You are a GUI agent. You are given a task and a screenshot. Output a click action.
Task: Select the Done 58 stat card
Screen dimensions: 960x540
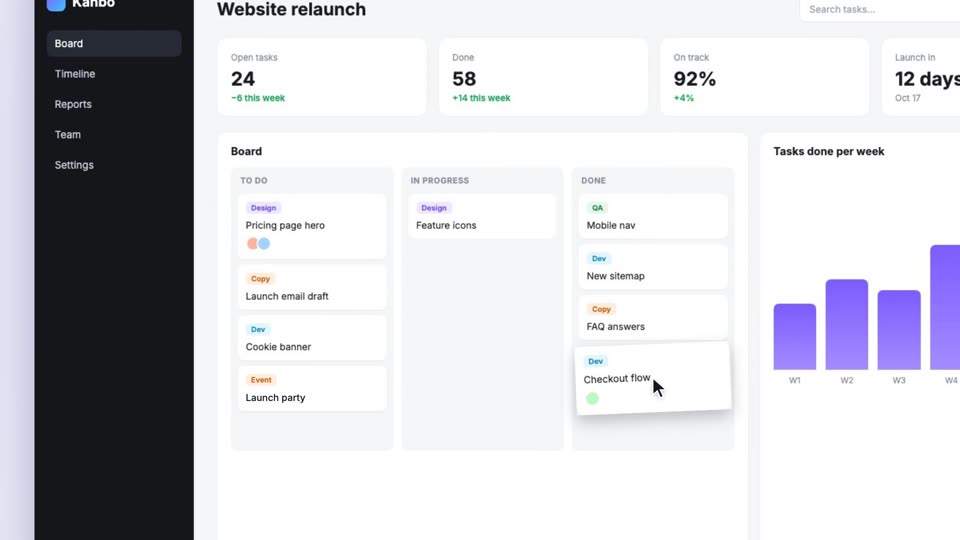click(x=543, y=77)
